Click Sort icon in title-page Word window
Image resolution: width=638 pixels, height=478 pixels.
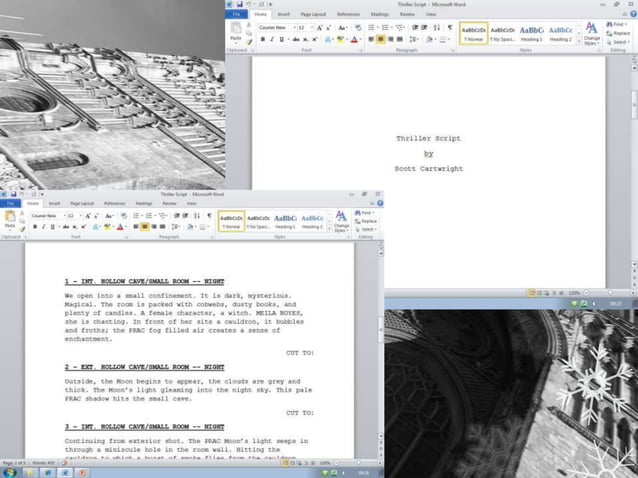pos(437,28)
